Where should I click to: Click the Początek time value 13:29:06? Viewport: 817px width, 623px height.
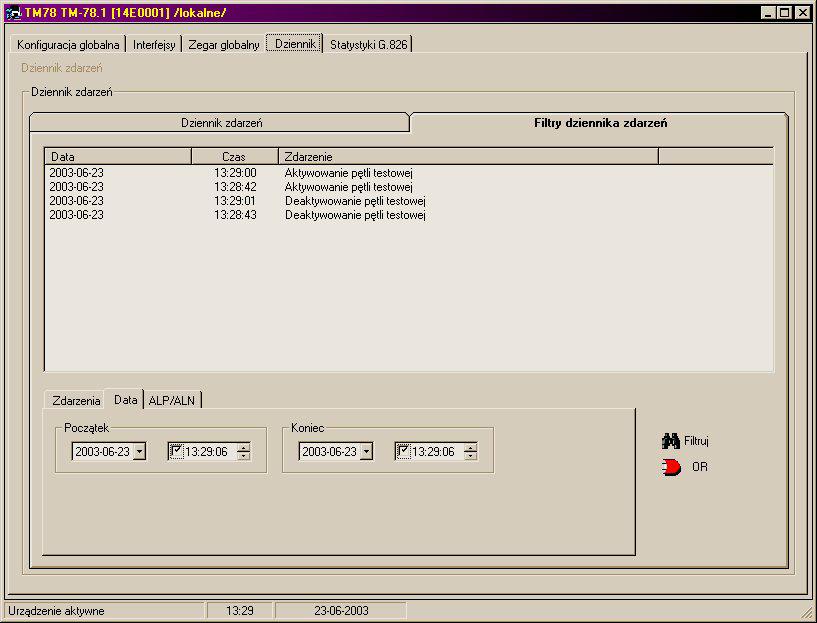[207, 452]
